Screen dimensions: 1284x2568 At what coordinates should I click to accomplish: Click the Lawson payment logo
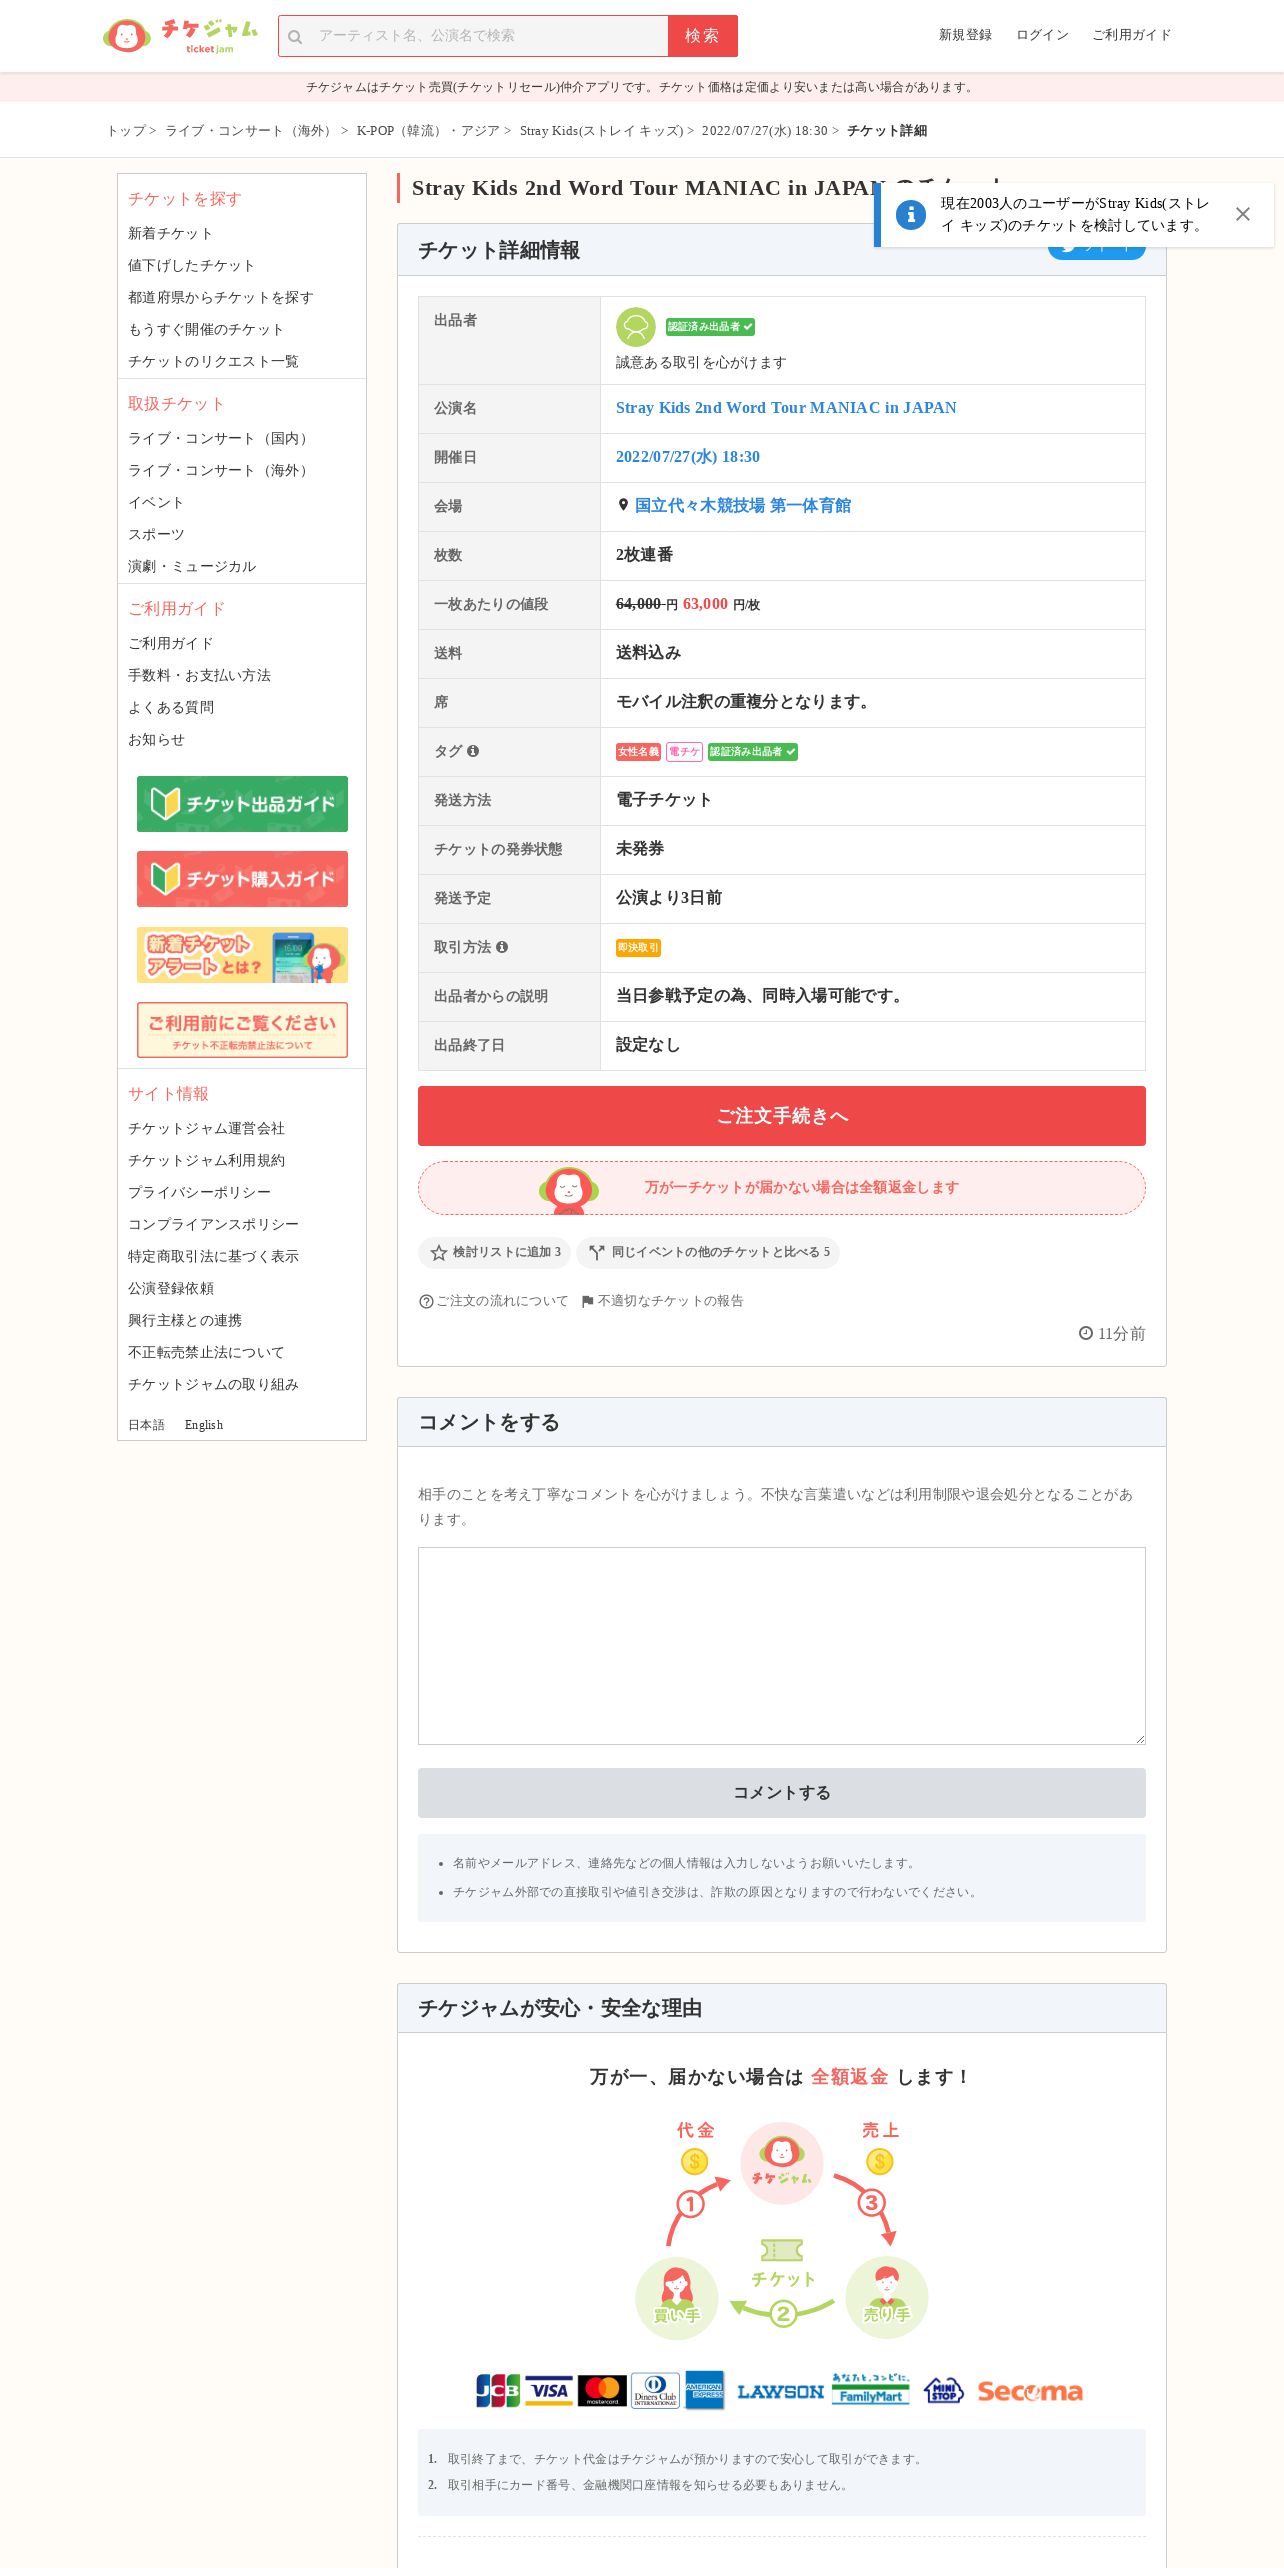781,2392
